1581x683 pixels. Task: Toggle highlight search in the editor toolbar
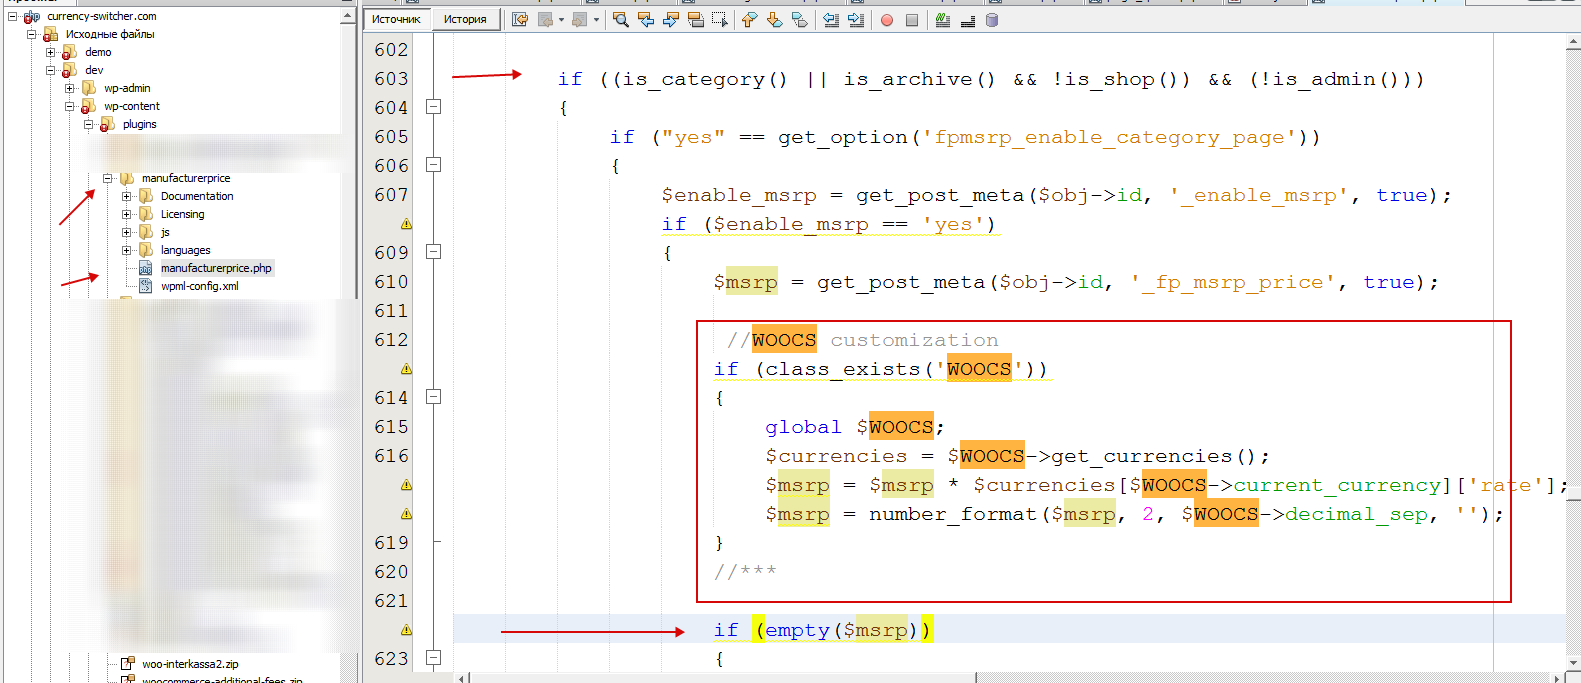[x=696, y=20]
